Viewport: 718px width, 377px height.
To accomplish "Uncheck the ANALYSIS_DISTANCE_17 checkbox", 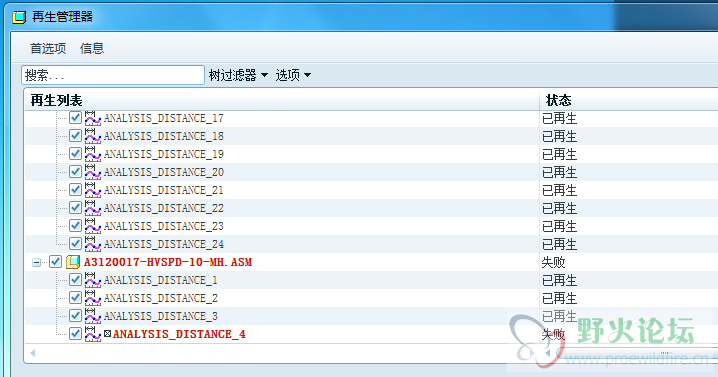I will click(75, 118).
